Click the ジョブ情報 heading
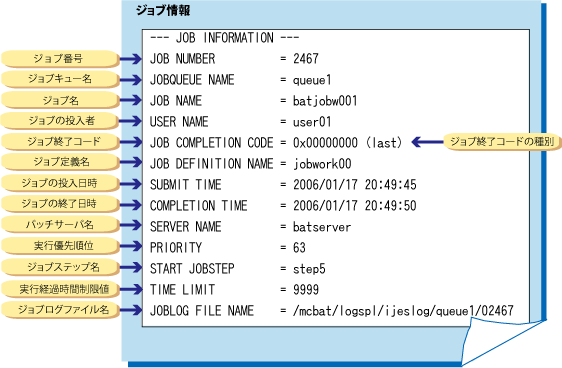Image resolution: width=562 pixels, height=368 pixels. pos(163,10)
